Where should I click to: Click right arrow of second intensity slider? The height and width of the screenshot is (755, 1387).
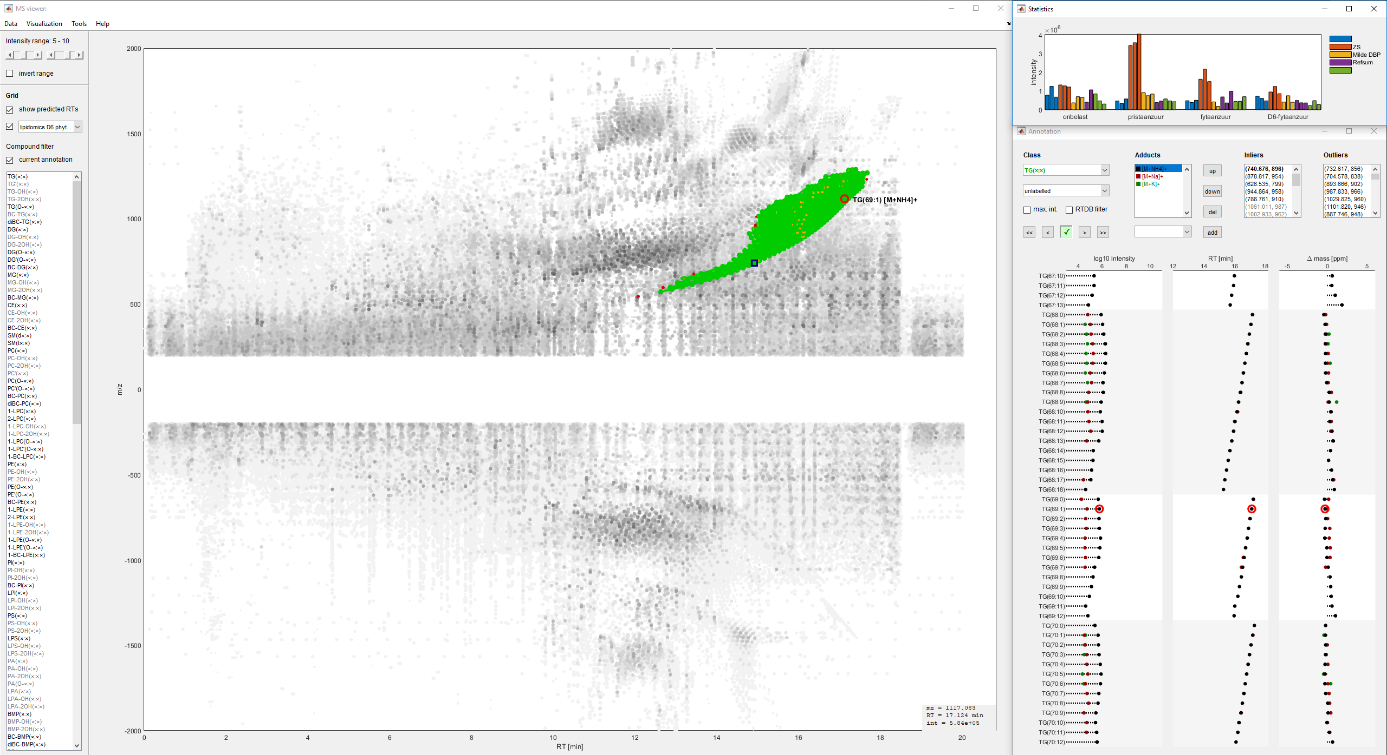tap(80, 55)
